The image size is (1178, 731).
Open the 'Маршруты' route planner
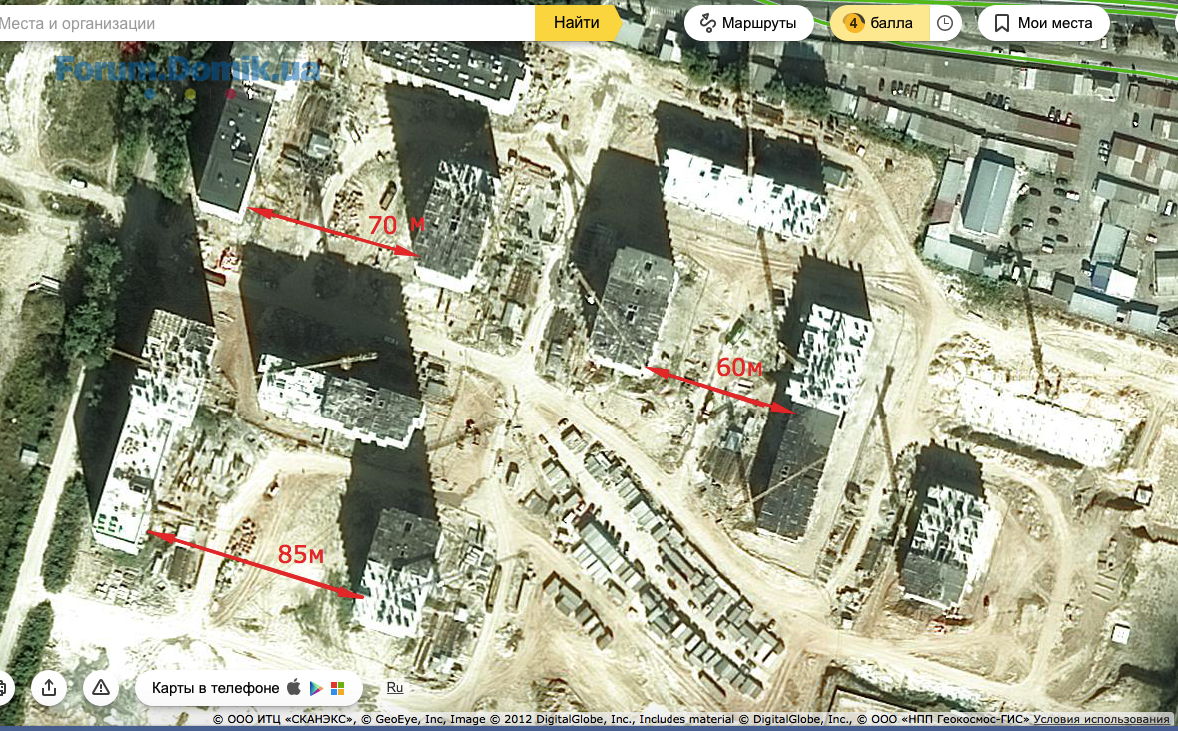(x=748, y=23)
